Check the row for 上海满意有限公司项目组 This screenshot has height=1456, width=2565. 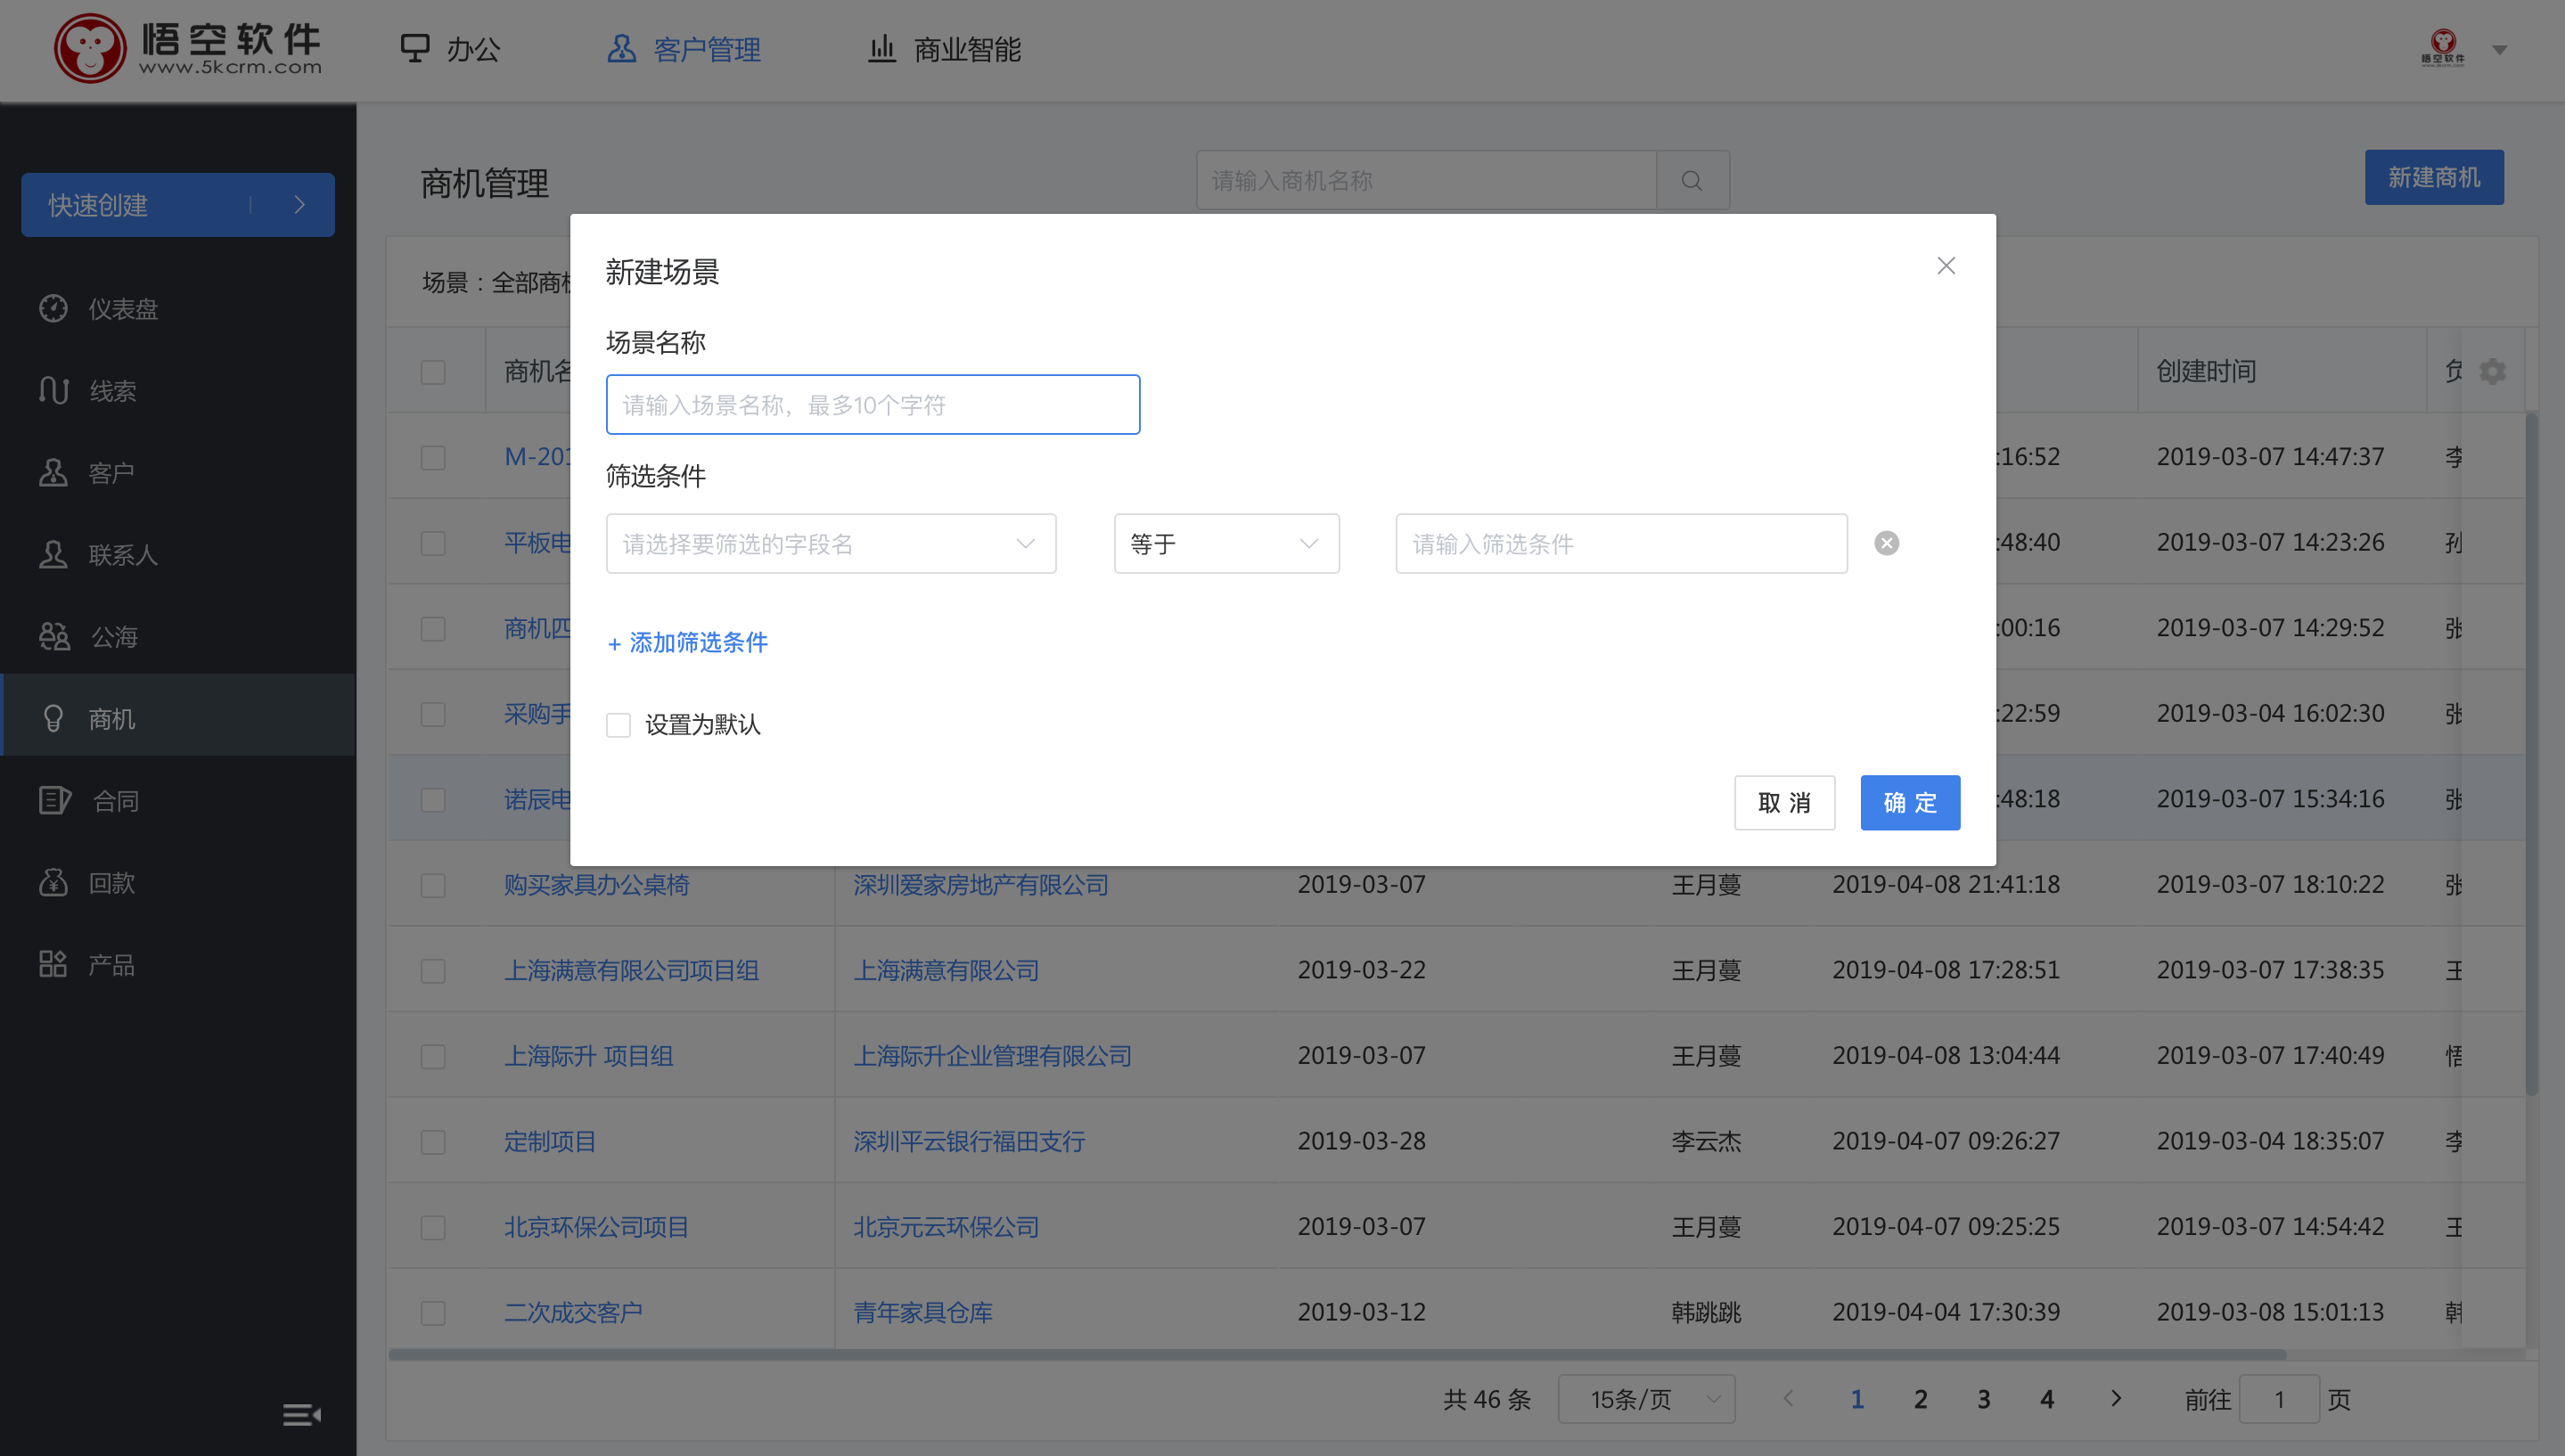pyautogui.click(x=433, y=971)
